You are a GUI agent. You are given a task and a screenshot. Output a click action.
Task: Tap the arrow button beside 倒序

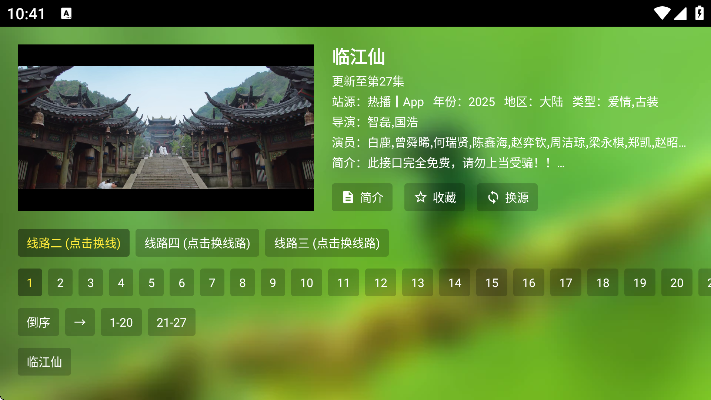pos(79,322)
